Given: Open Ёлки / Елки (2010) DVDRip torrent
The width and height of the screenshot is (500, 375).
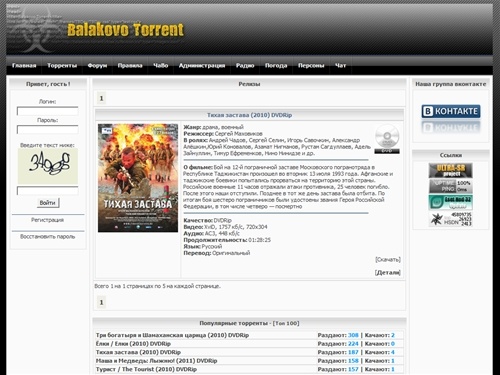Looking at the screenshot, I should 133,344.
